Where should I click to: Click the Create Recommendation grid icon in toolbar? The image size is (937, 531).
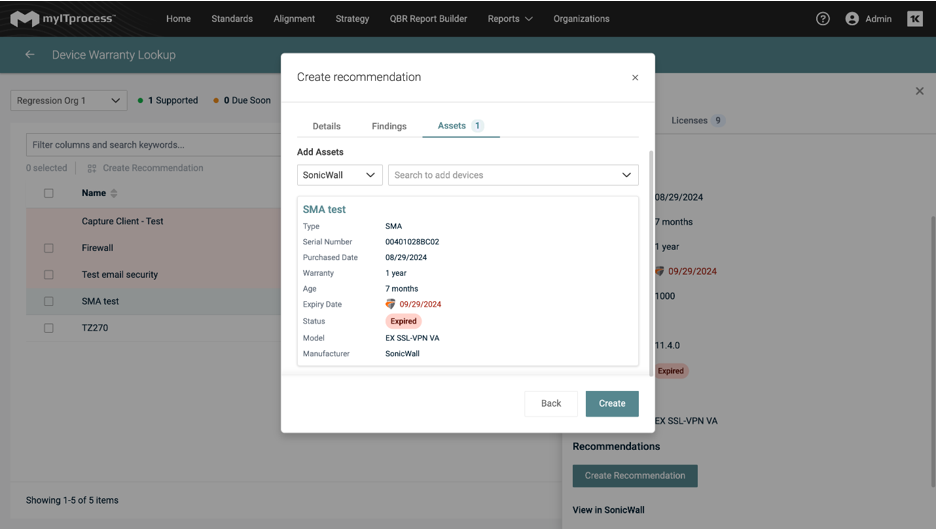[x=91, y=168]
